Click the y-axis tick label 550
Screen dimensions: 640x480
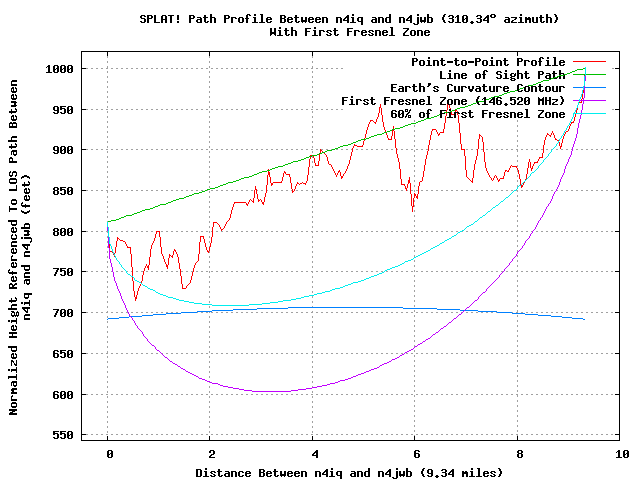pyautogui.click(x=63, y=435)
